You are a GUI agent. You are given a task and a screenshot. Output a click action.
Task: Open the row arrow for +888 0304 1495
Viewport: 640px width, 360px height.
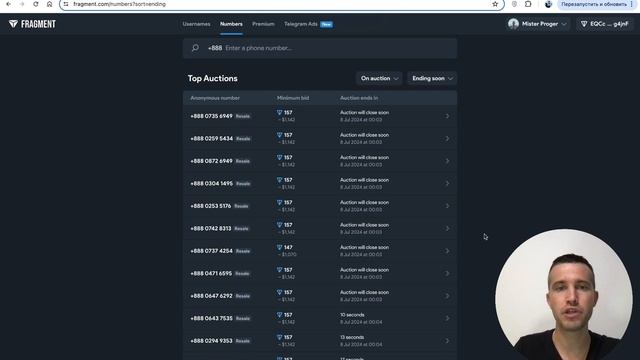(x=447, y=184)
